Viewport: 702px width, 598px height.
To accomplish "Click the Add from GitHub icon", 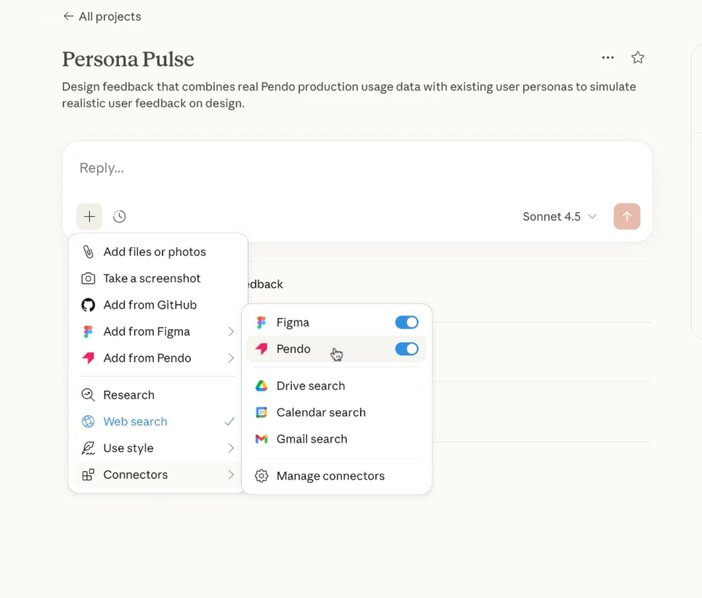I will 88,305.
